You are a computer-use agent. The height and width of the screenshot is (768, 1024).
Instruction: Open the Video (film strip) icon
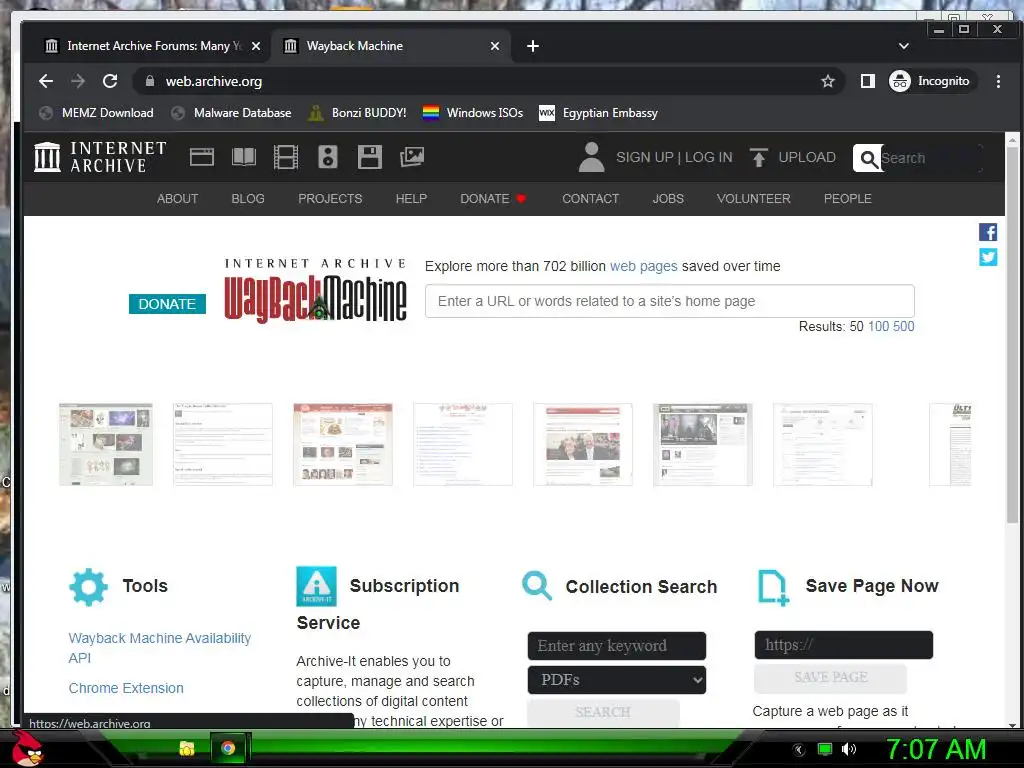pos(285,157)
